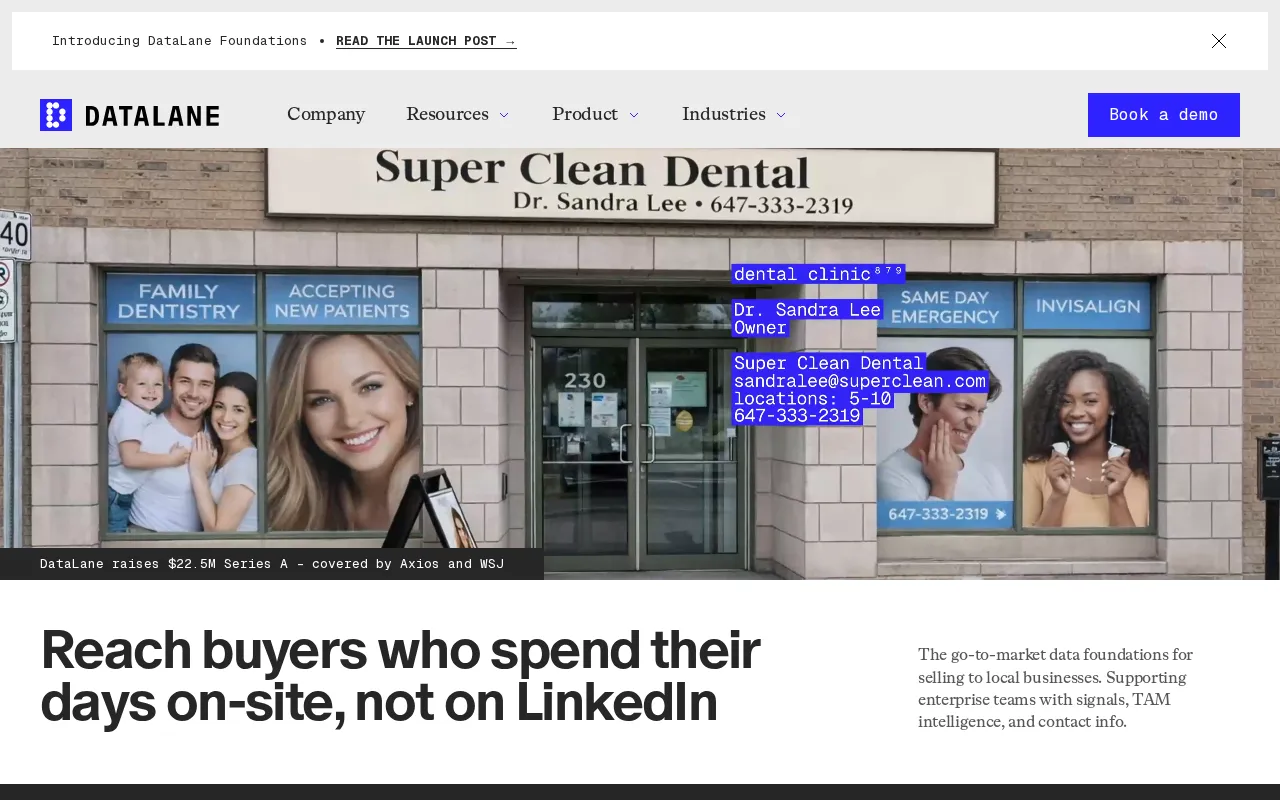Image resolution: width=1280 pixels, height=800 pixels.
Task: Click the 'Dr. Sandra Lee' overlay label
Action: click(807, 310)
